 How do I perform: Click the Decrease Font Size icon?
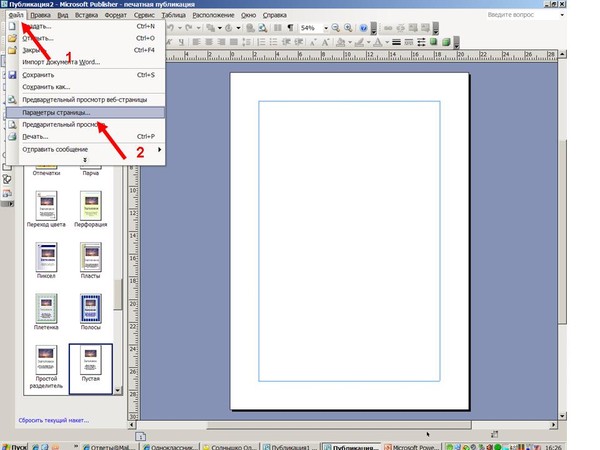313,42
